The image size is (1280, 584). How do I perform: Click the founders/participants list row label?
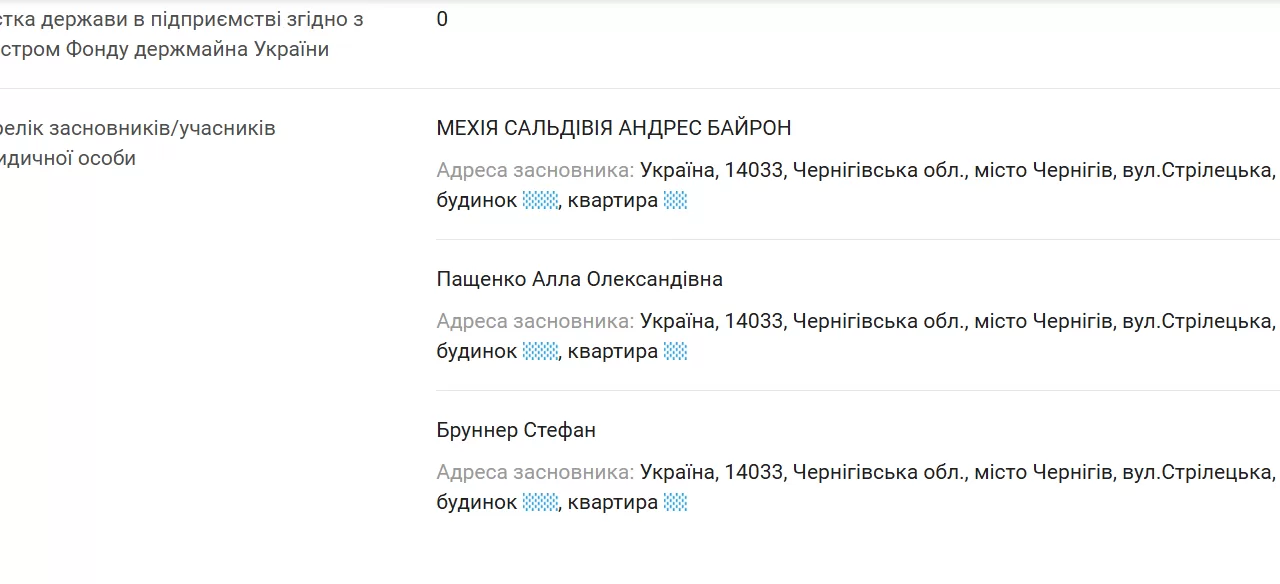click(137, 129)
